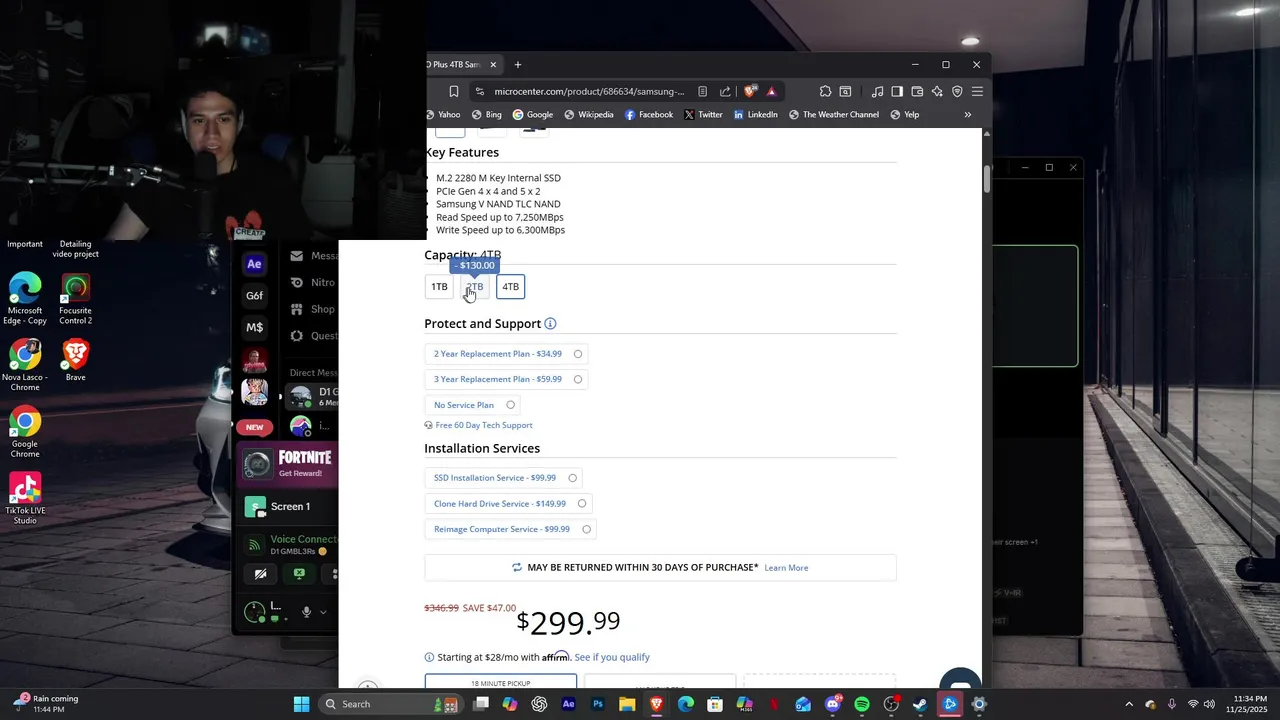Open After Effects from taskbar

pyautogui.click(x=569, y=704)
